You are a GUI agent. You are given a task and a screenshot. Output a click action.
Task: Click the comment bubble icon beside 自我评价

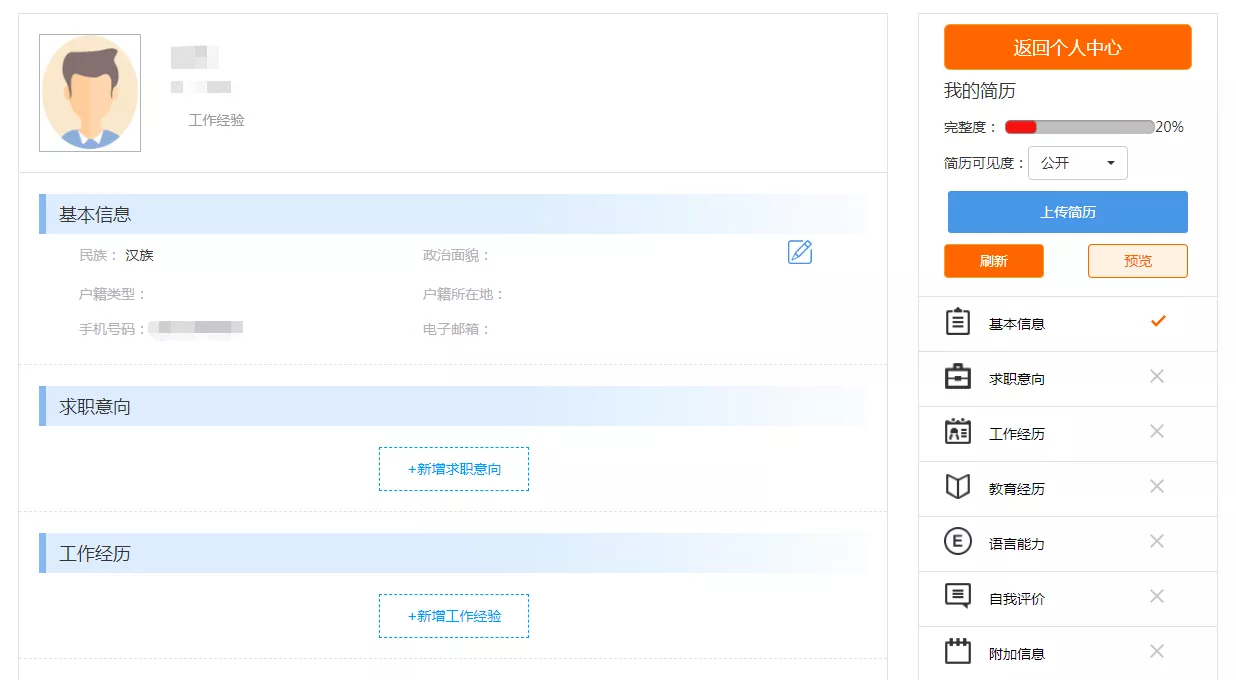(958, 597)
